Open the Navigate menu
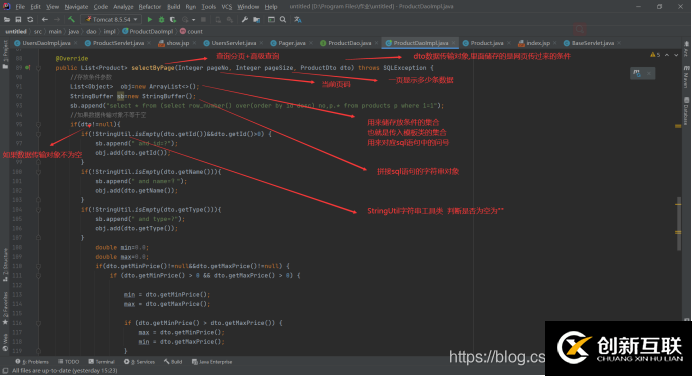692x376 pixels. [x=76, y=7]
